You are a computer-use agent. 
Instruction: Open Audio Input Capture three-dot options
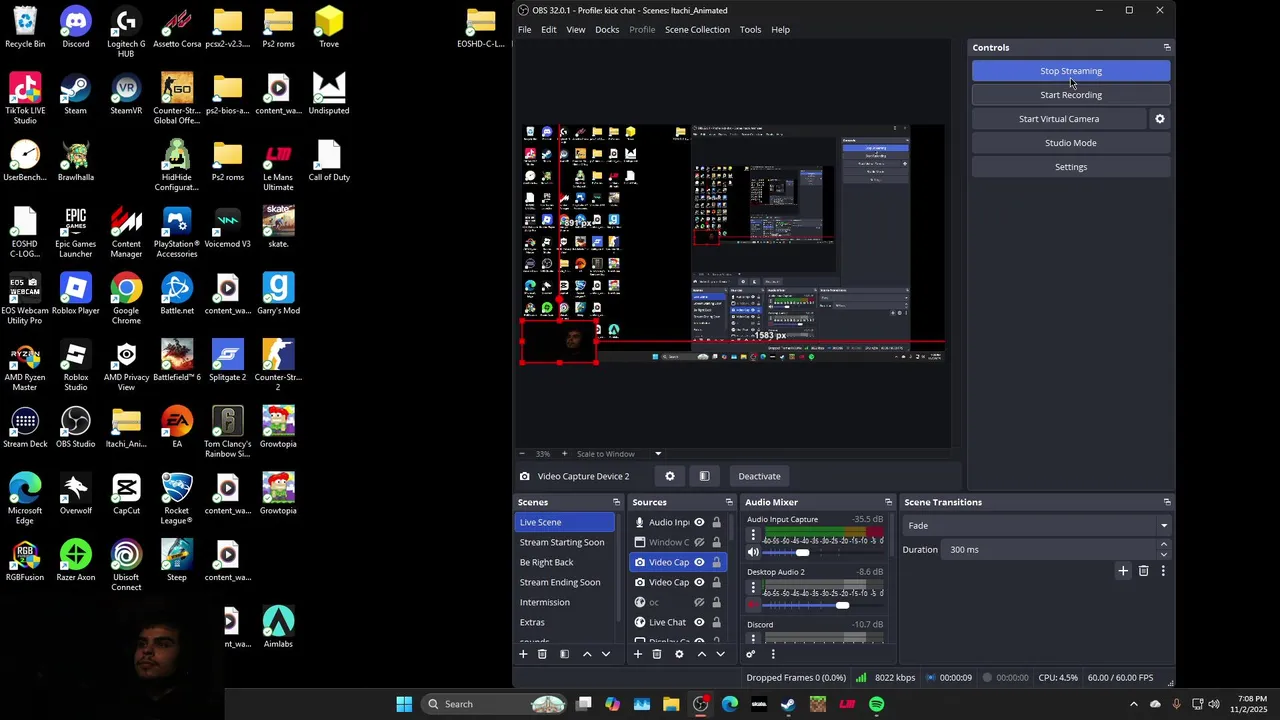[x=753, y=535]
